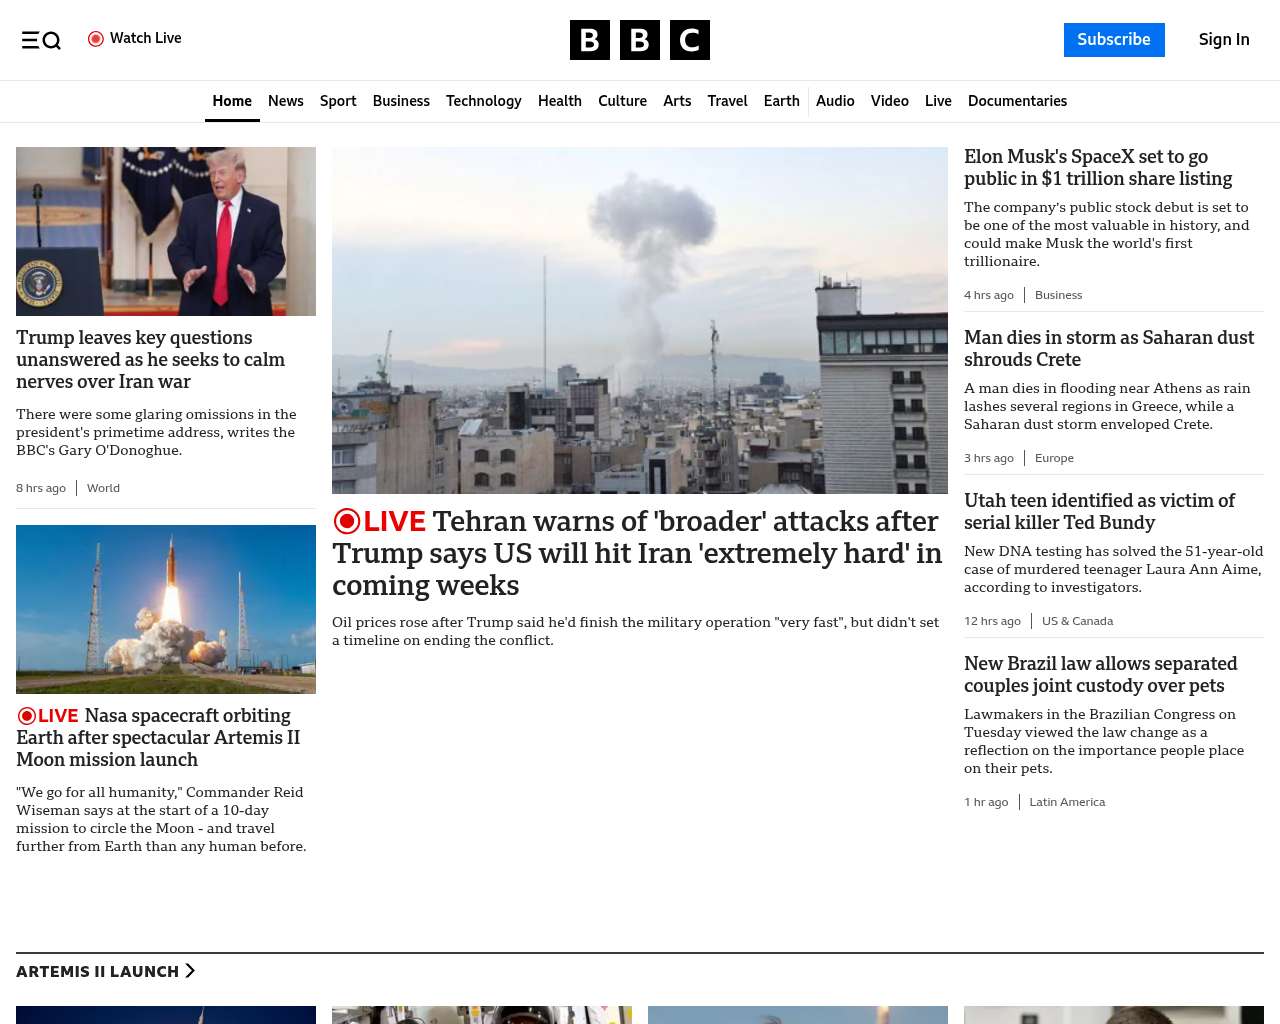Expand the Artemis II Launch section arrow
This screenshot has height=1024, width=1280.
(x=190, y=971)
